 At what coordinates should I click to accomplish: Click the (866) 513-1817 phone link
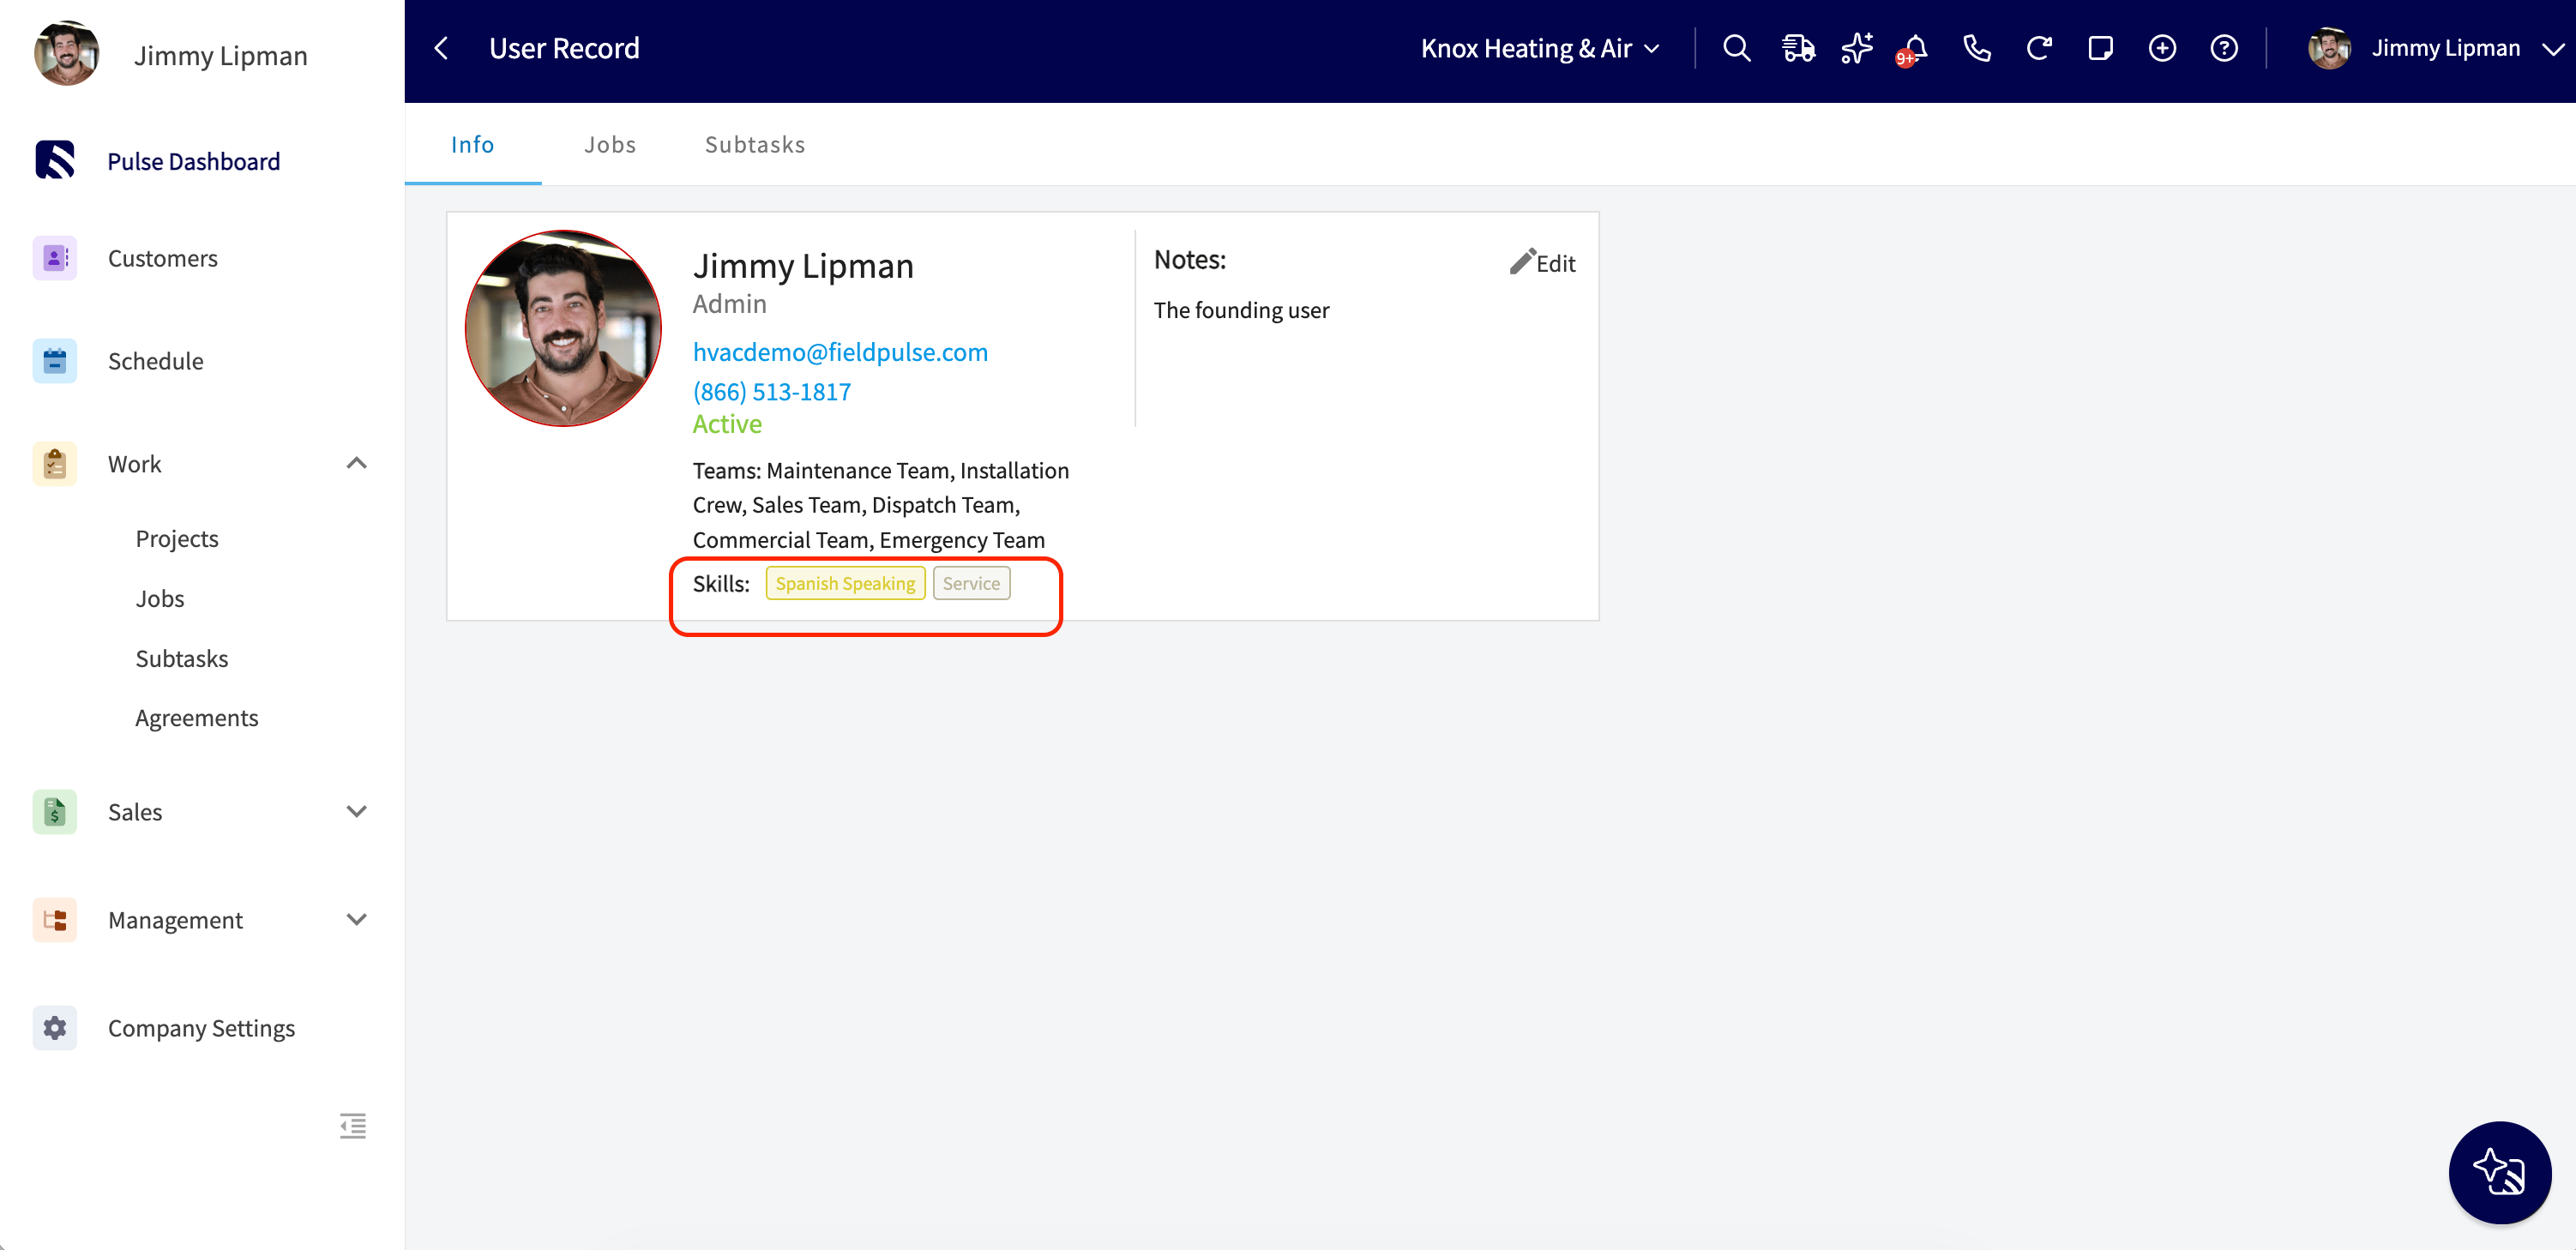click(x=772, y=391)
